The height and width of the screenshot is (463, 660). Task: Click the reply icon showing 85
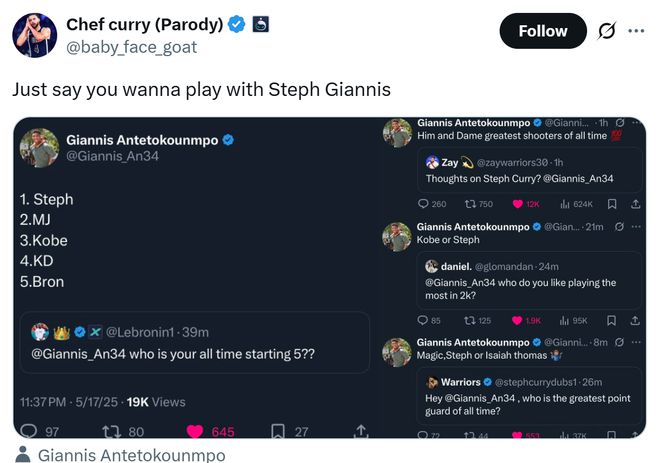(x=423, y=321)
